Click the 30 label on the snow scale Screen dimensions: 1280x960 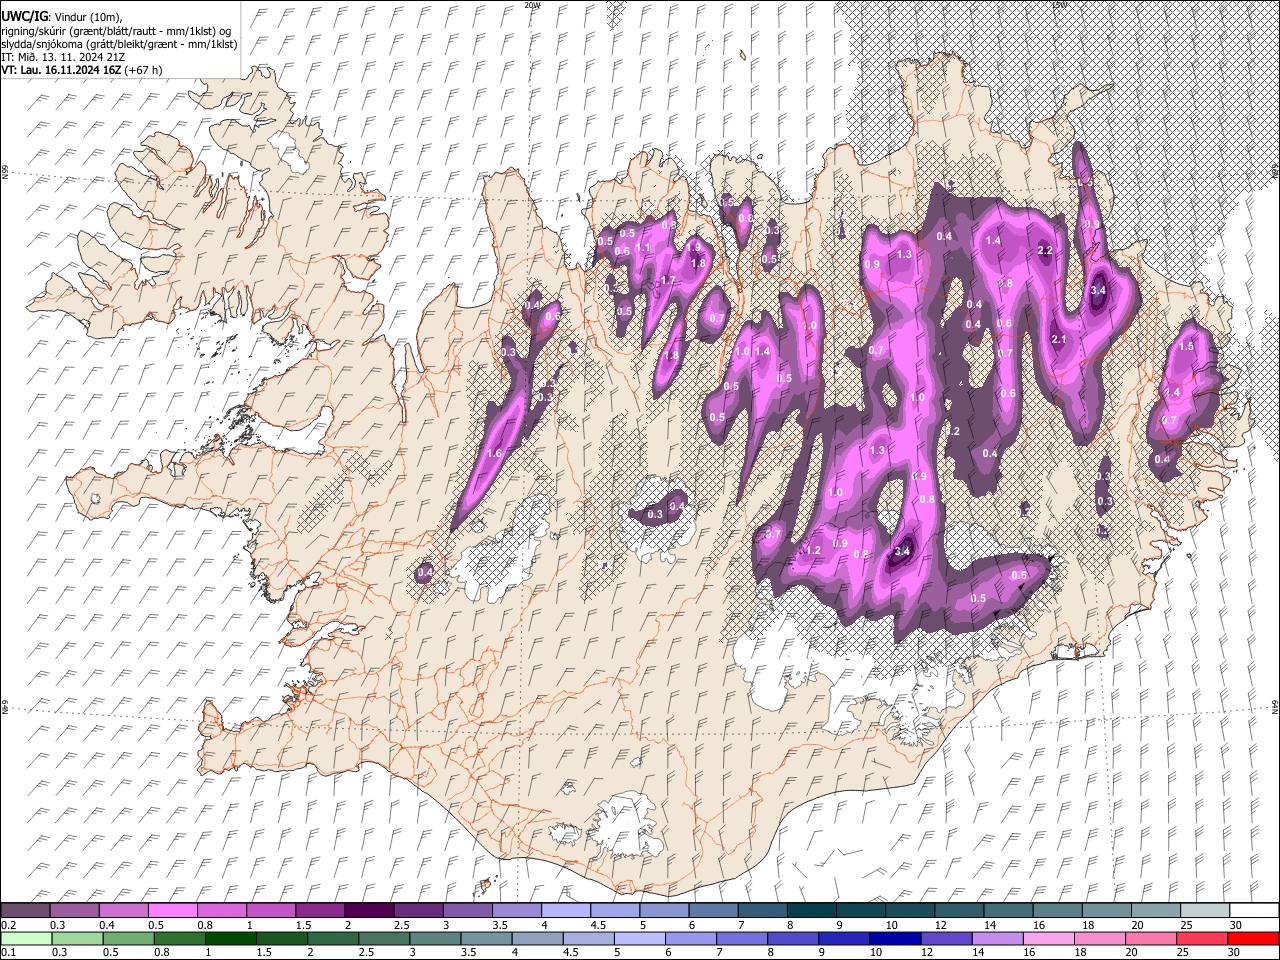tap(1234, 925)
